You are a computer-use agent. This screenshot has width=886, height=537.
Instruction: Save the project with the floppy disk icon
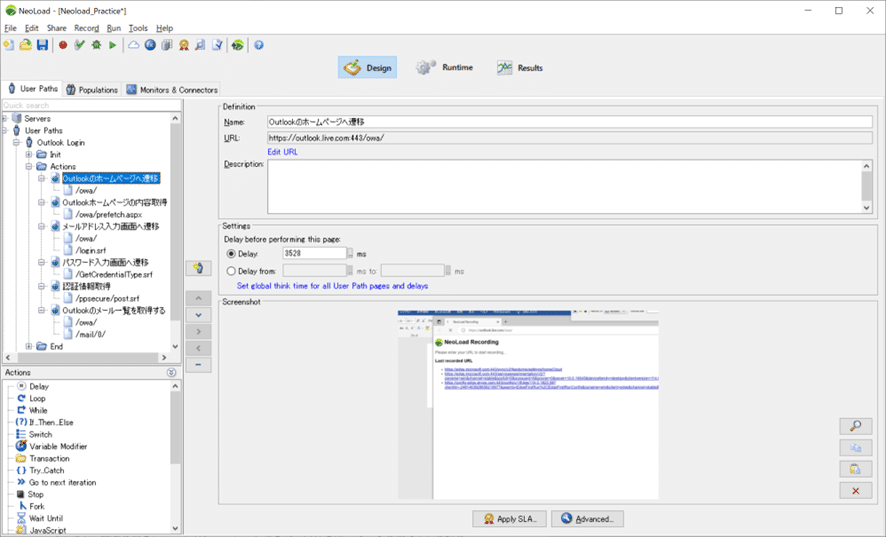click(x=42, y=45)
